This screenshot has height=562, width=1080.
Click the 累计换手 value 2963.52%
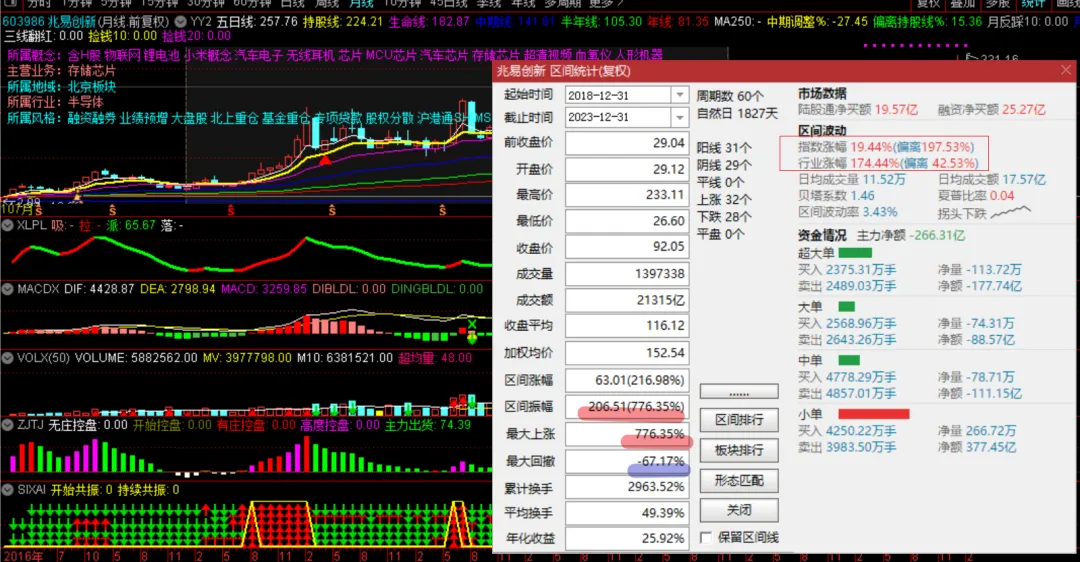(x=627, y=487)
